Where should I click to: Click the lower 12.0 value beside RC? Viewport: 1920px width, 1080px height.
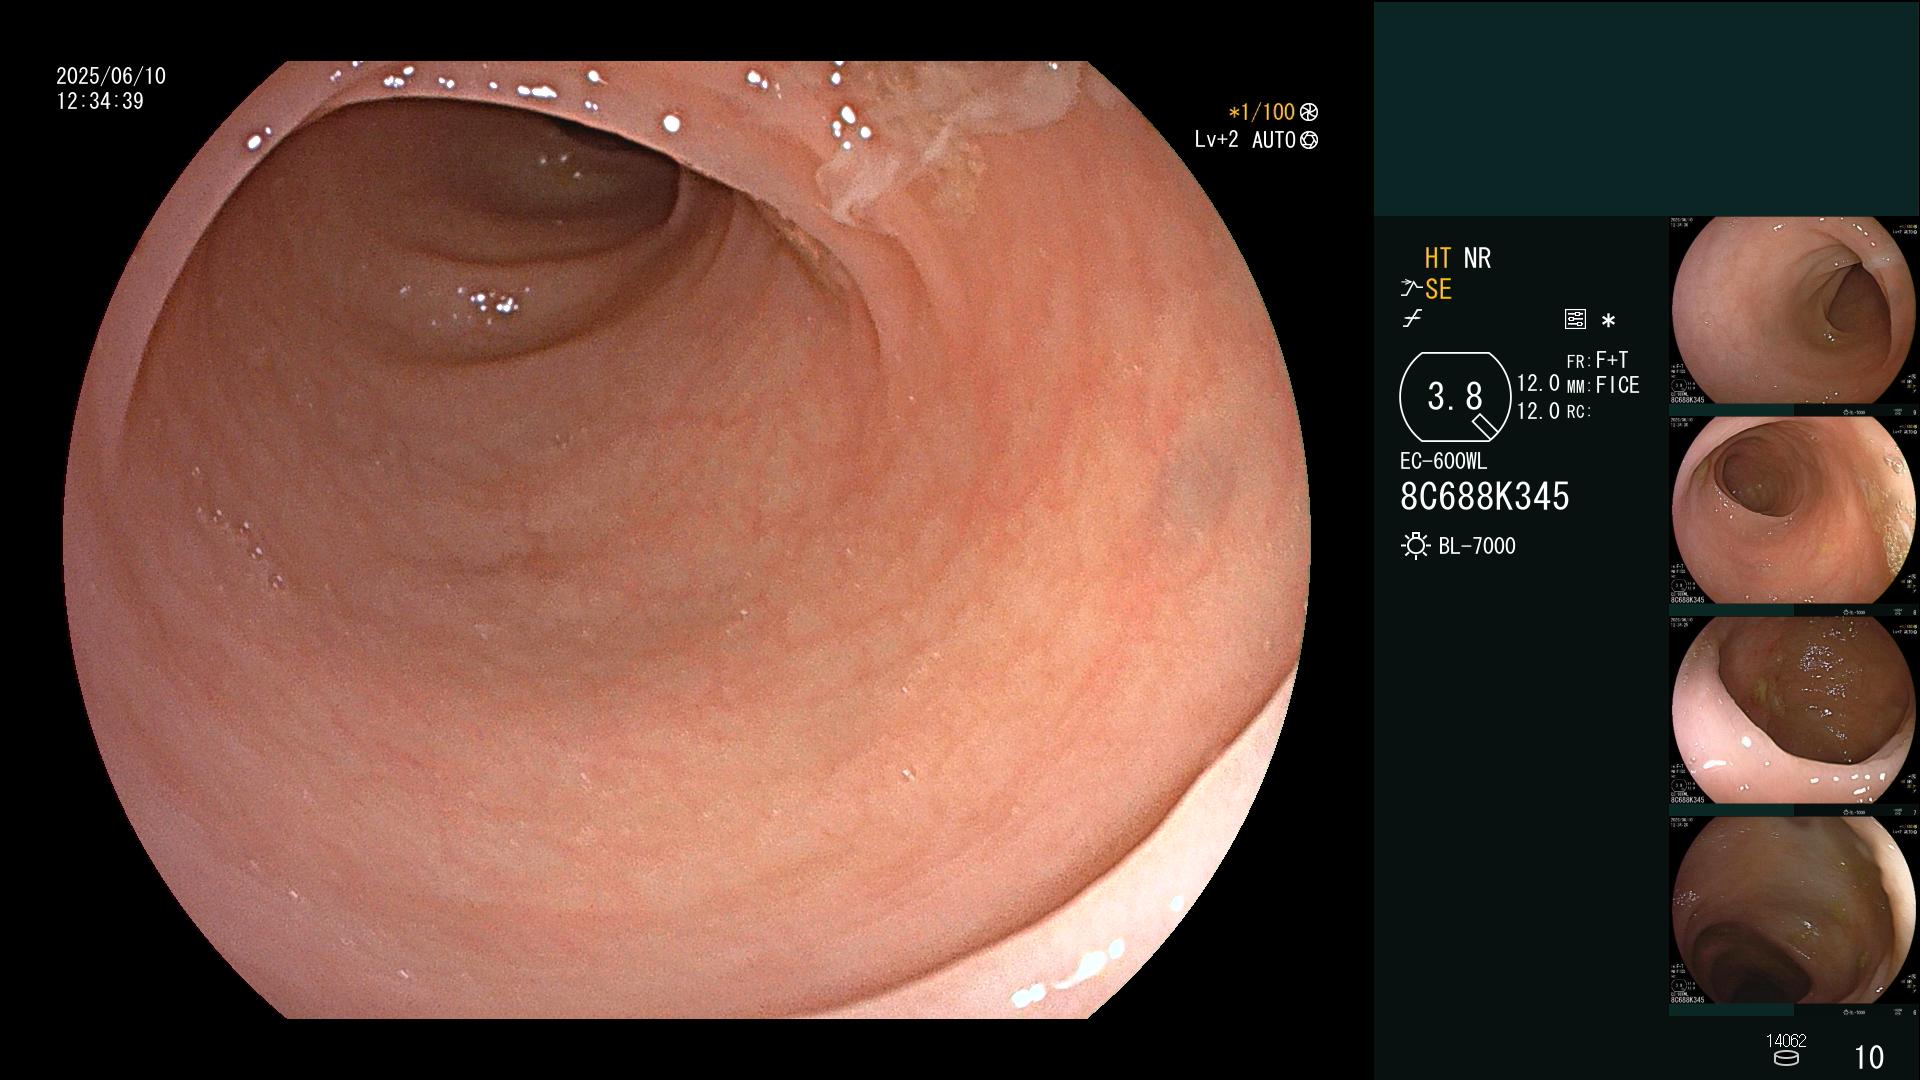1538,411
